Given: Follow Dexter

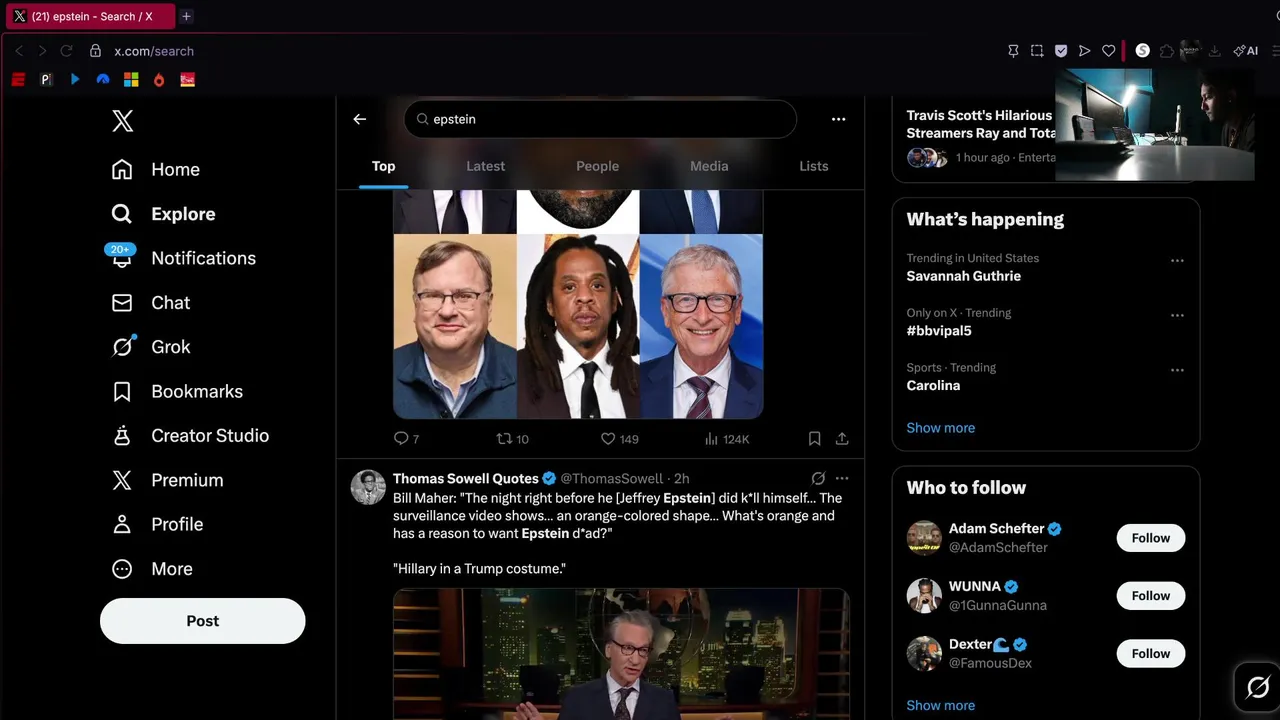Looking at the screenshot, I should pos(1150,654).
